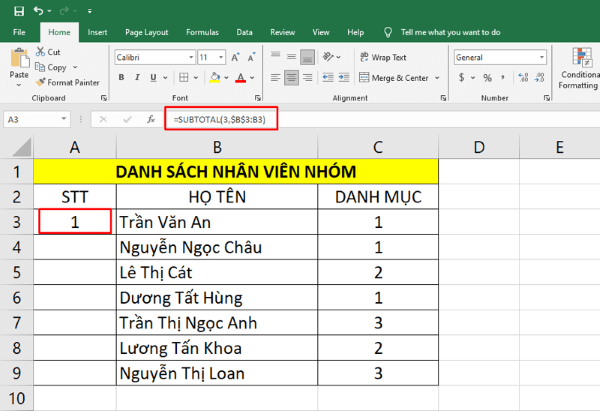The height and width of the screenshot is (411, 600).
Task: Click the Redo arrow icon
Action: 64,11
